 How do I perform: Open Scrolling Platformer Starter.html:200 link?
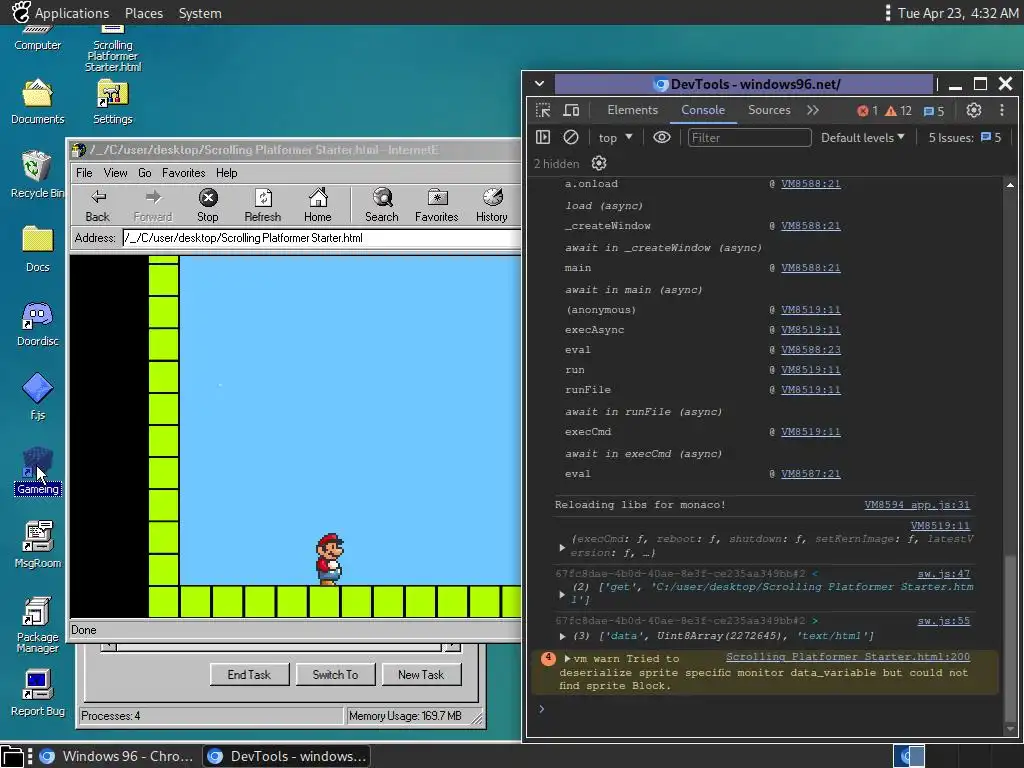(848, 656)
